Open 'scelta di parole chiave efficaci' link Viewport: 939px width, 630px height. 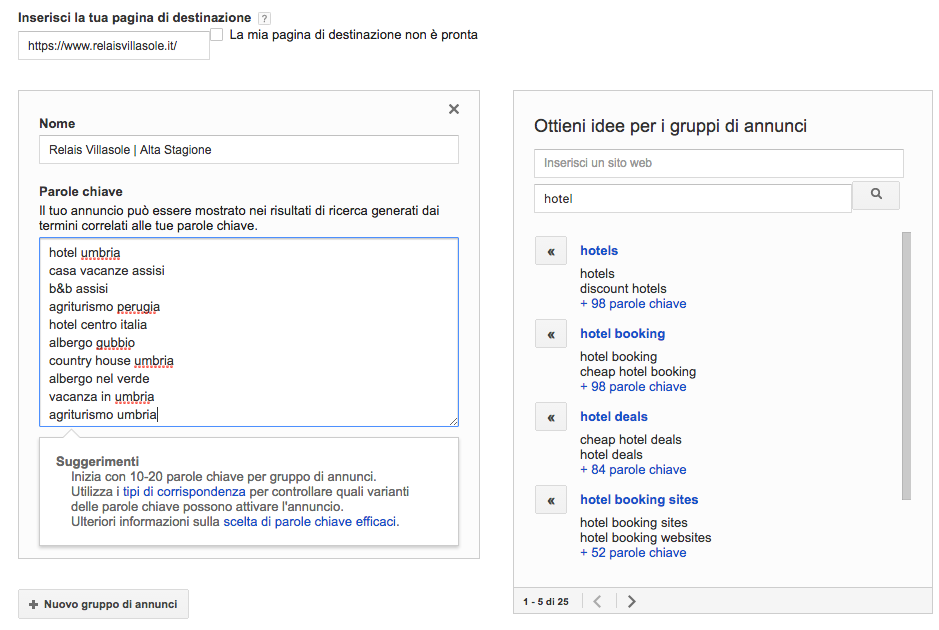click(x=310, y=522)
